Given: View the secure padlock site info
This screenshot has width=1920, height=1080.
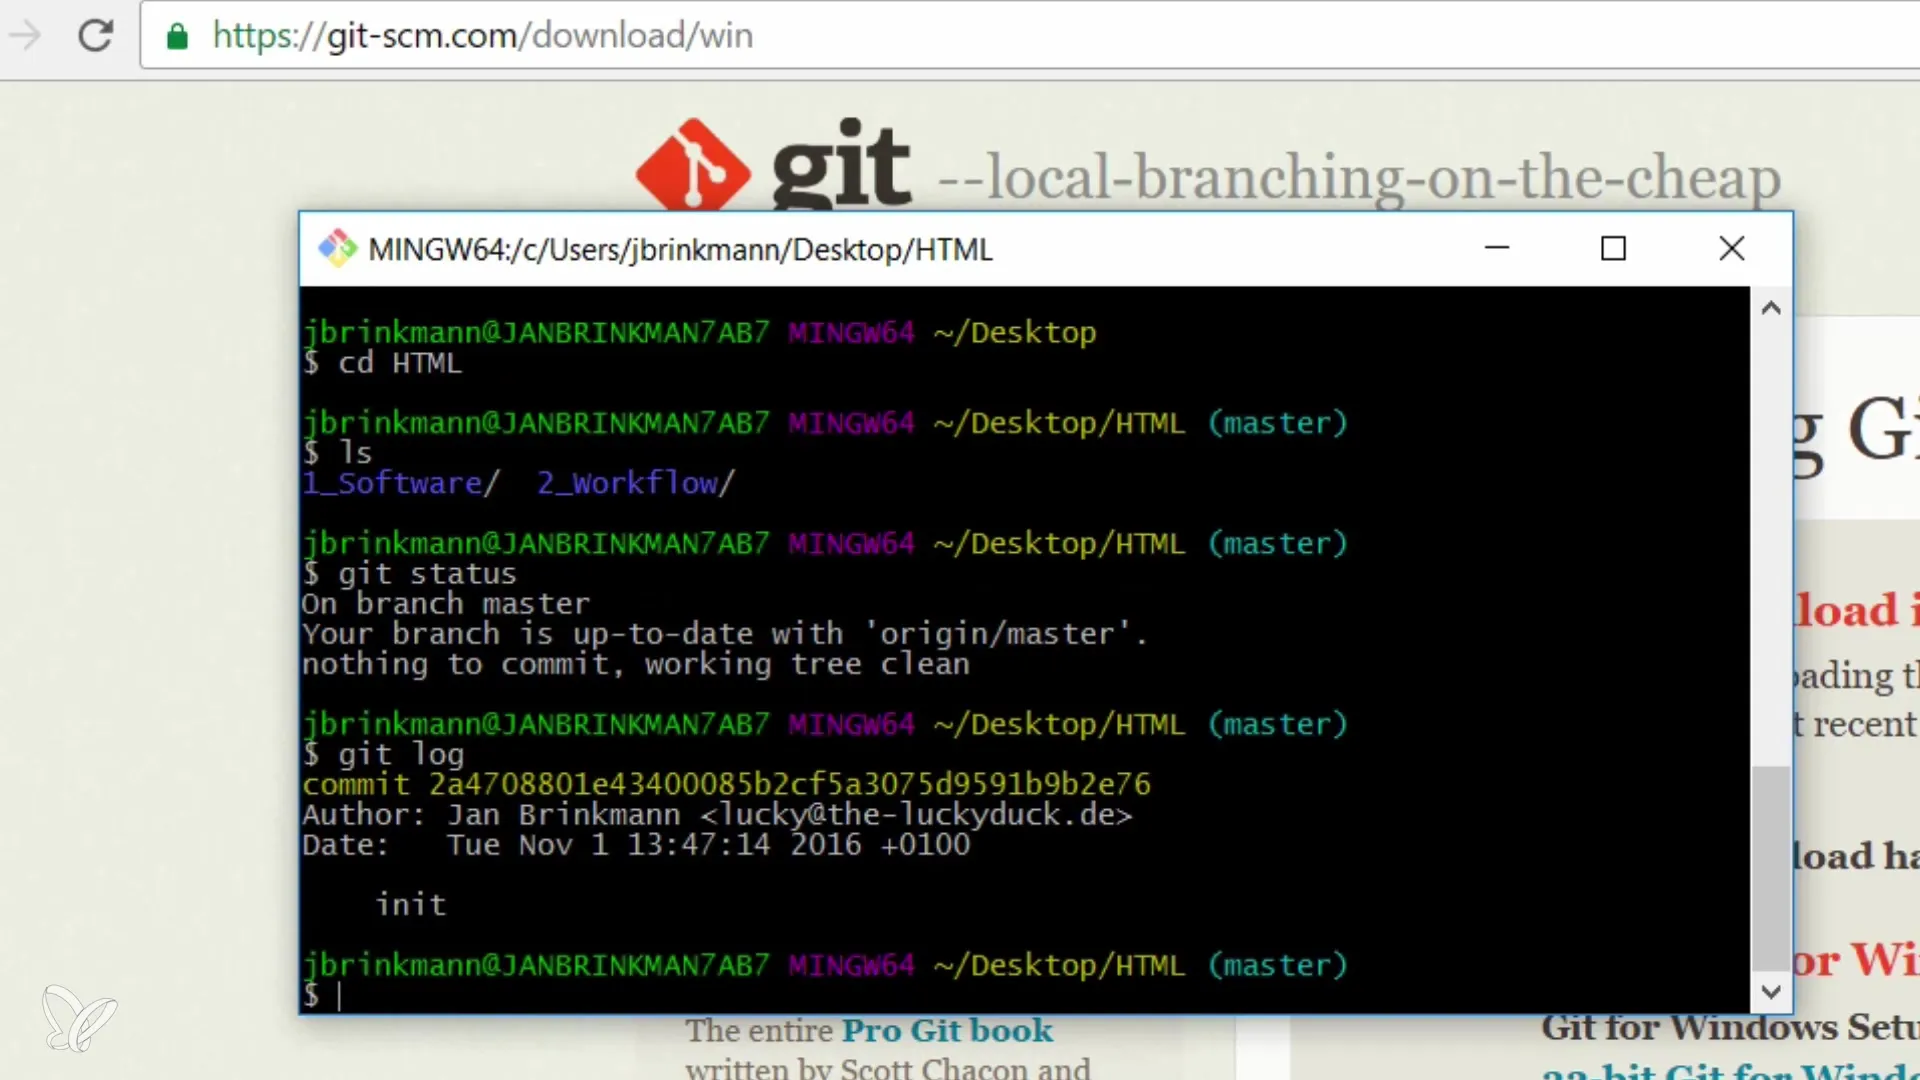Looking at the screenshot, I should point(177,37).
